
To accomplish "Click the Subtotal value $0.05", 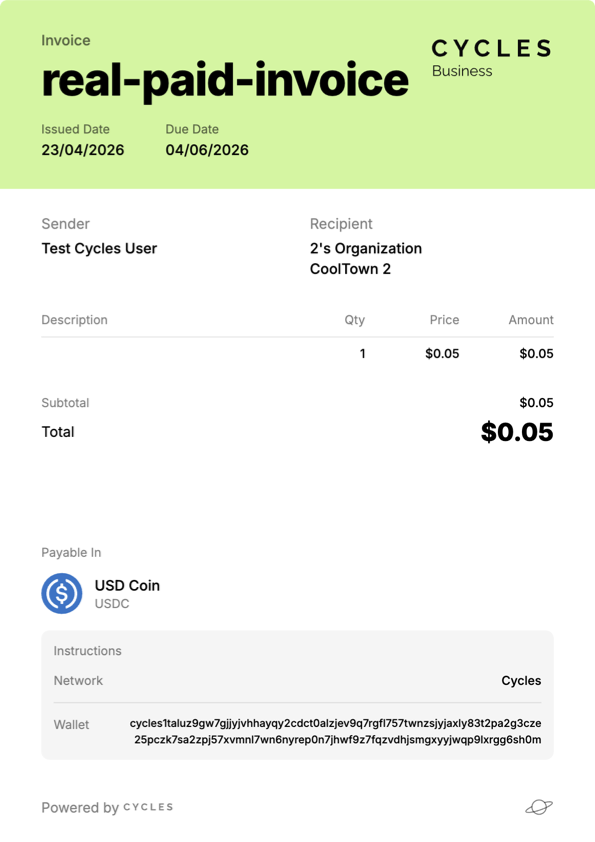I will (536, 403).
